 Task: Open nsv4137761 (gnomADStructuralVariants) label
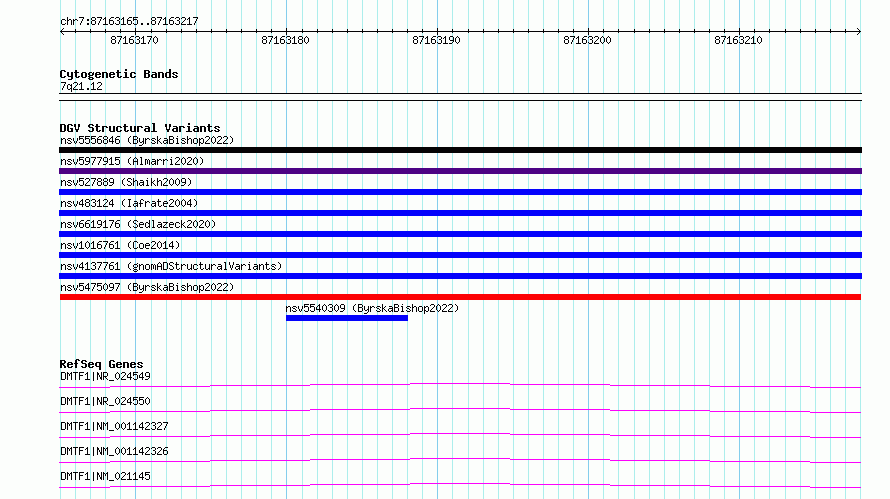(x=171, y=266)
